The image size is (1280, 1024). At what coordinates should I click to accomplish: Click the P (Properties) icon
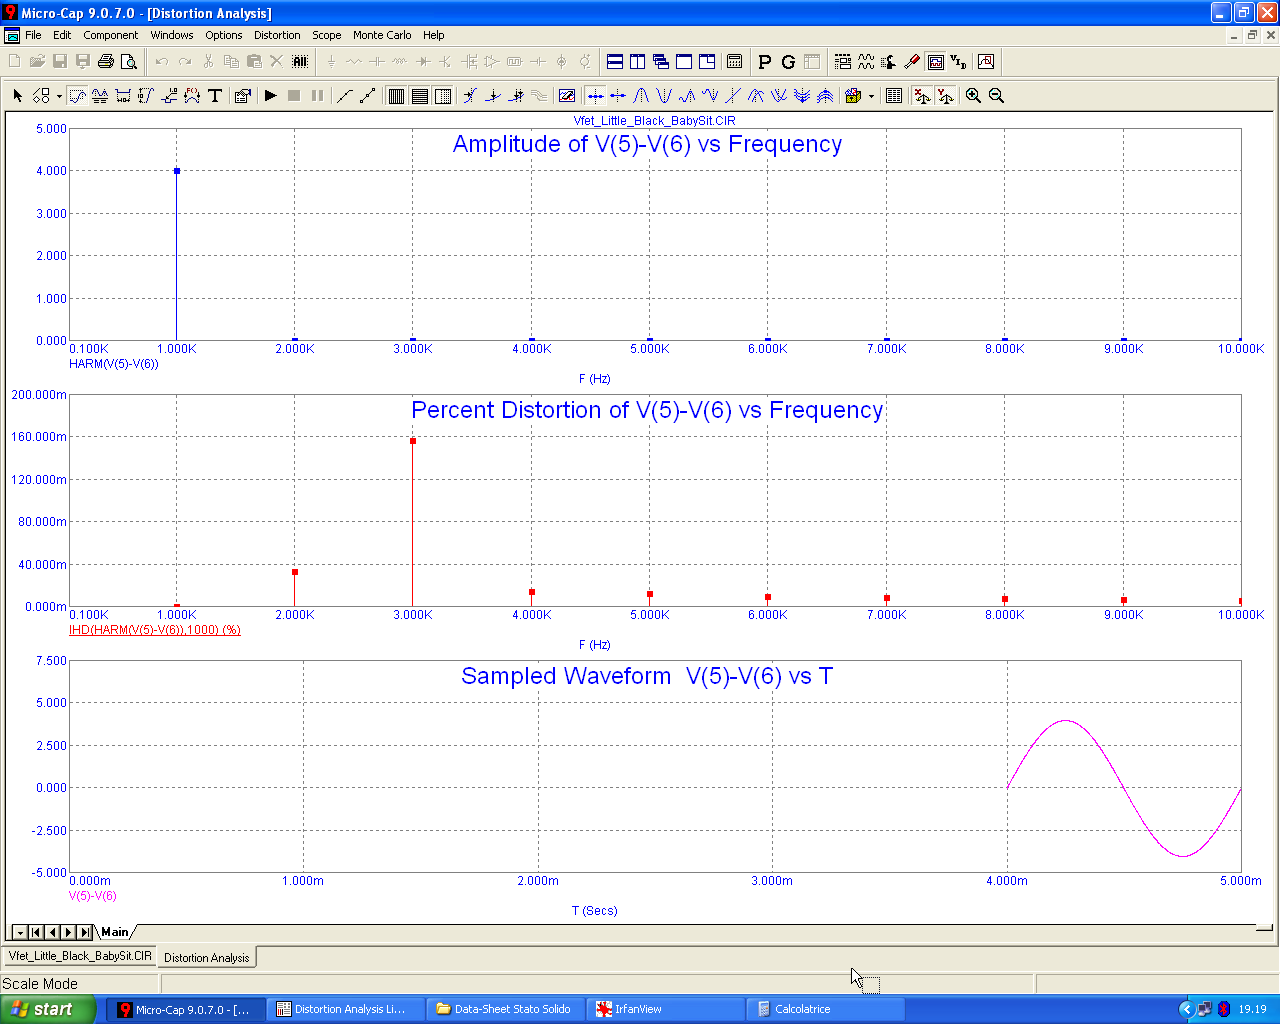click(x=765, y=62)
